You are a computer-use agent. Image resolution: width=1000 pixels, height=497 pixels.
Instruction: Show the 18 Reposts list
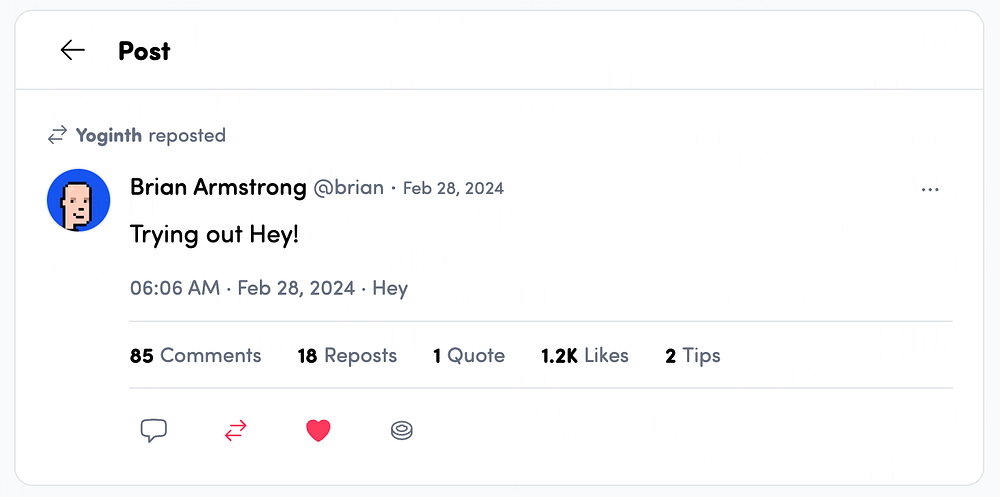pyautogui.click(x=347, y=355)
